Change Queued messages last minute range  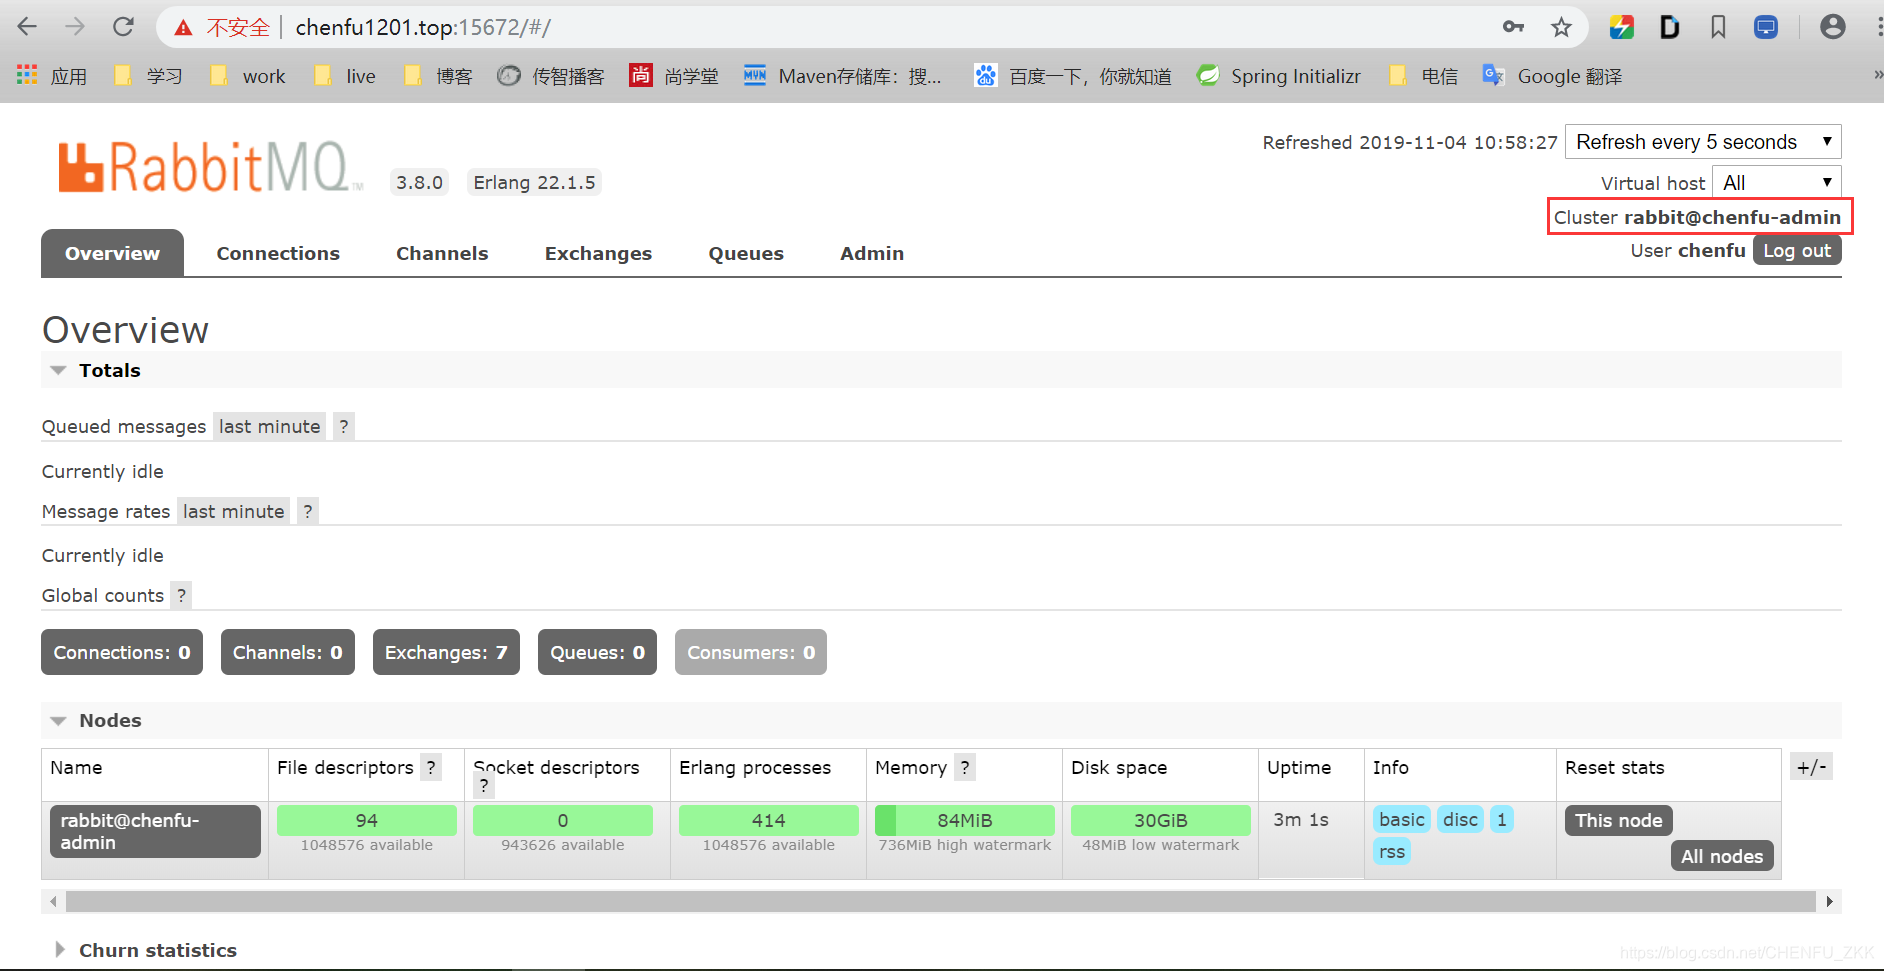[270, 427]
